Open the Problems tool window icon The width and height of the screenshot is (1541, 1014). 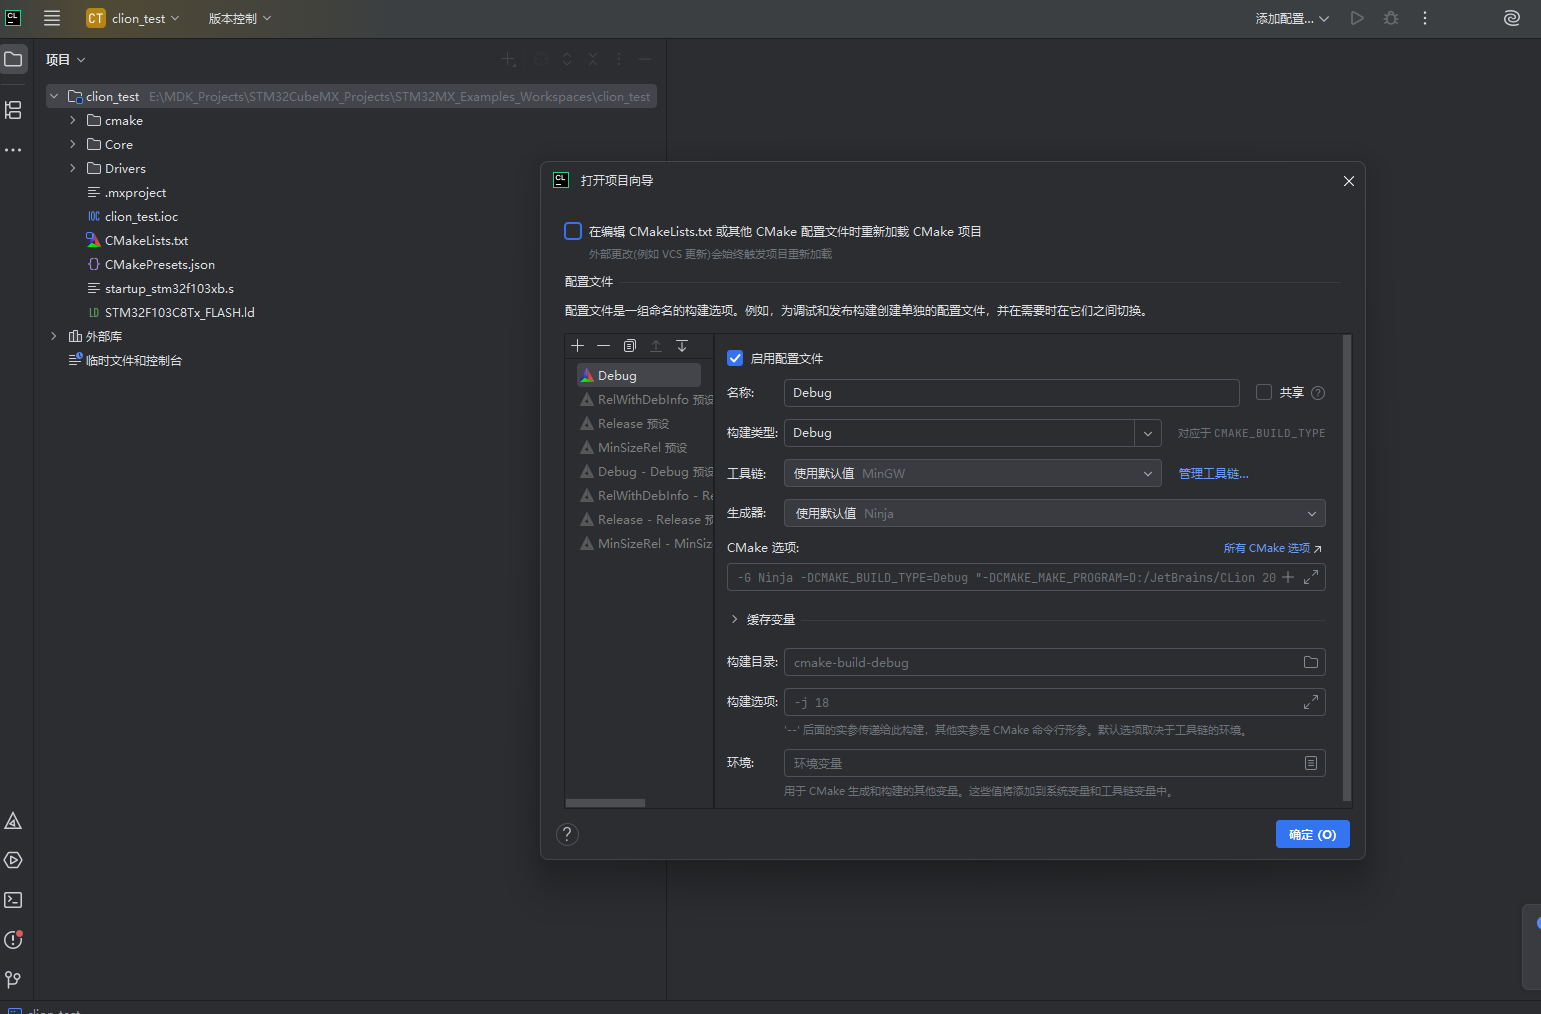point(13,940)
